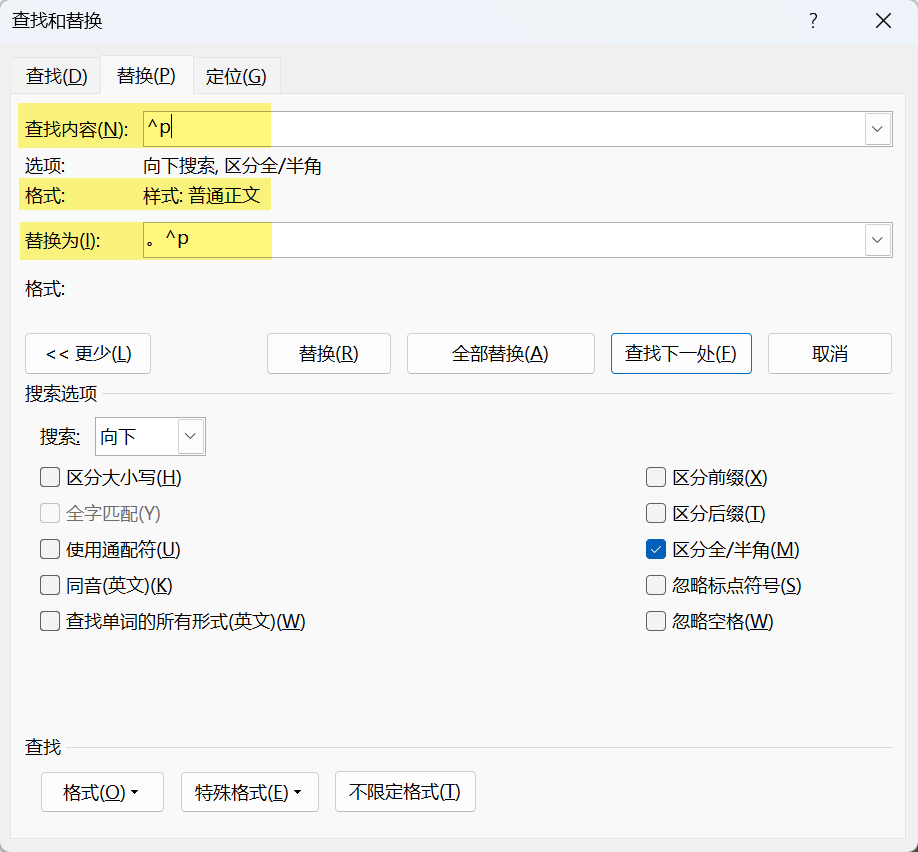Open the 特殊格式(E) dropdown menu
The height and width of the screenshot is (852, 918).
click(x=249, y=792)
